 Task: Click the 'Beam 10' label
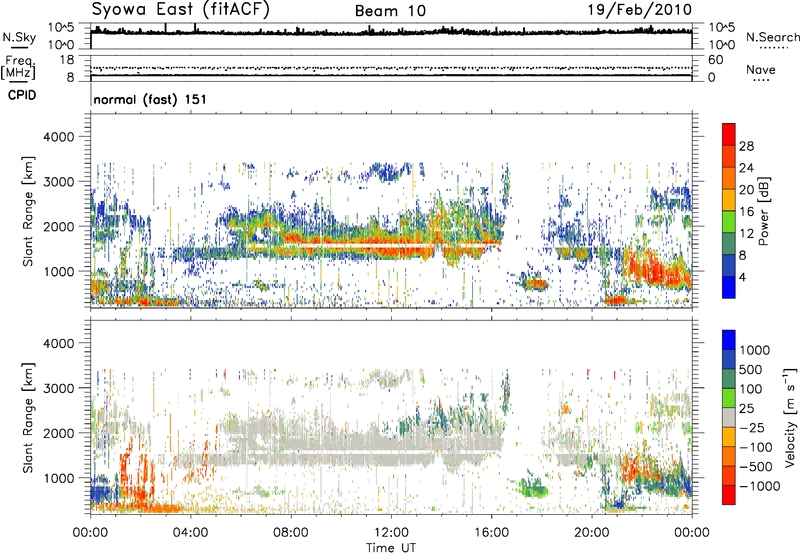[x=390, y=11]
